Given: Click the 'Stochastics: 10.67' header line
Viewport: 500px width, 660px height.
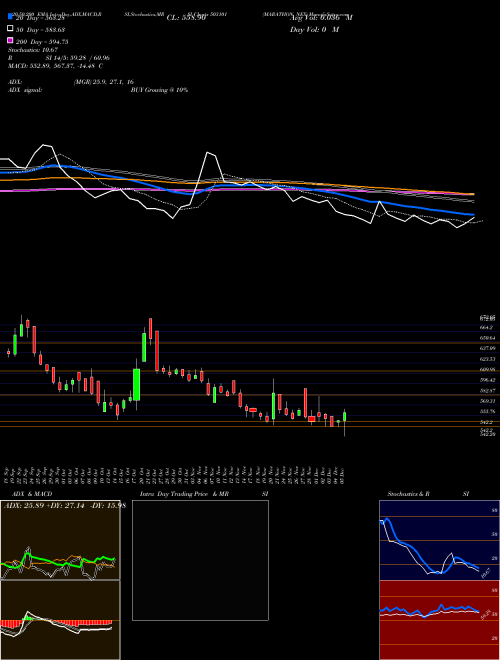Looking at the screenshot, I should (x=31, y=50).
